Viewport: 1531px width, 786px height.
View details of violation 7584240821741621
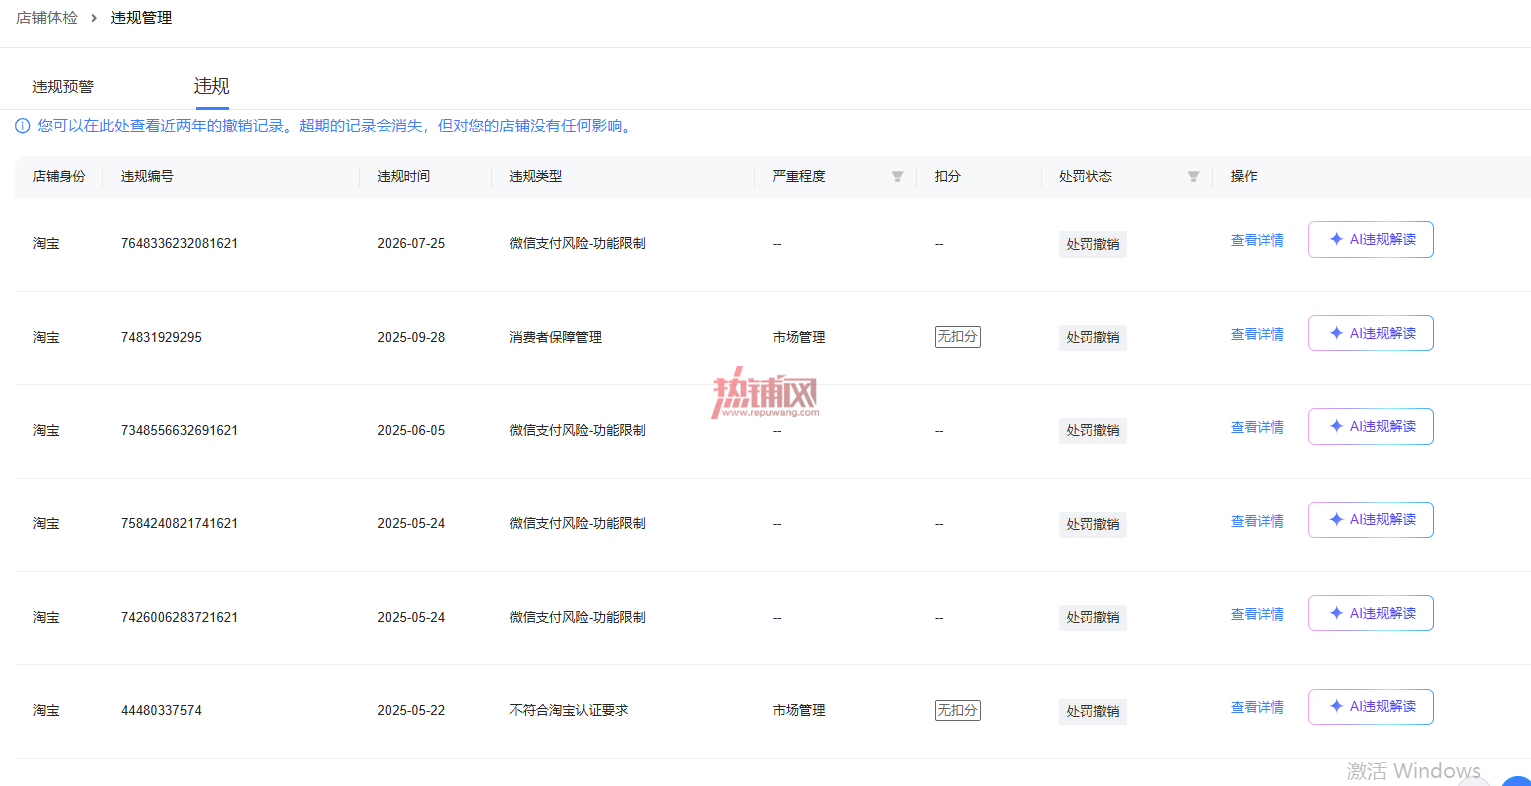tap(1257, 521)
